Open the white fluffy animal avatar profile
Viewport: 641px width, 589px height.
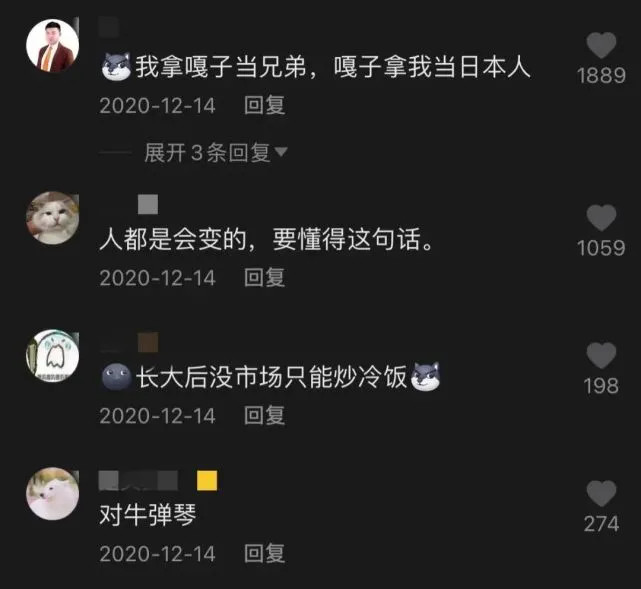pos(52,493)
